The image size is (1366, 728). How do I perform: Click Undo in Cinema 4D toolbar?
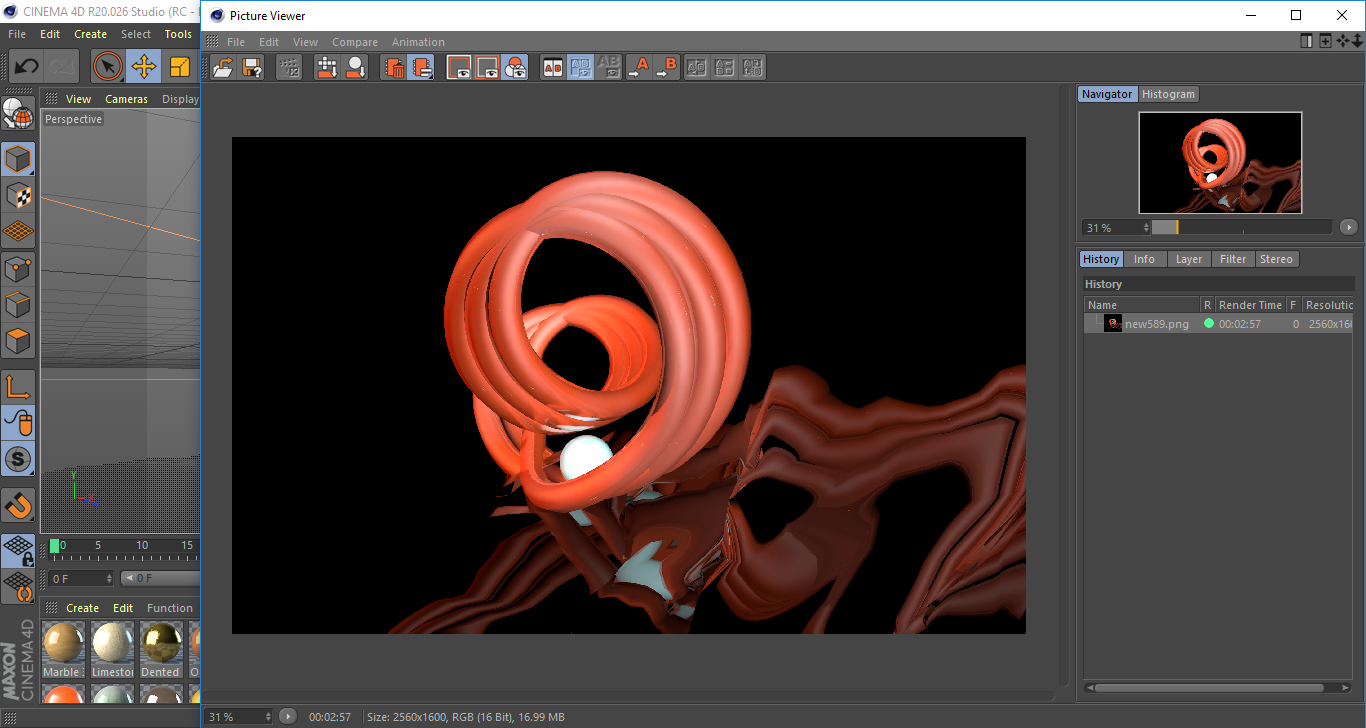tap(26, 67)
